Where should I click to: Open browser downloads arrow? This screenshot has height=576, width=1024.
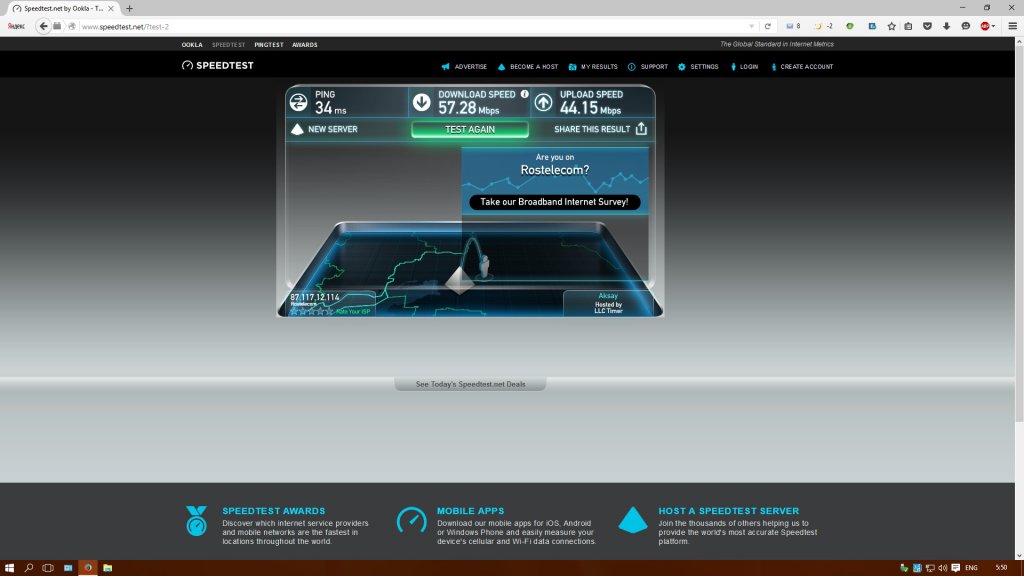point(946,26)
